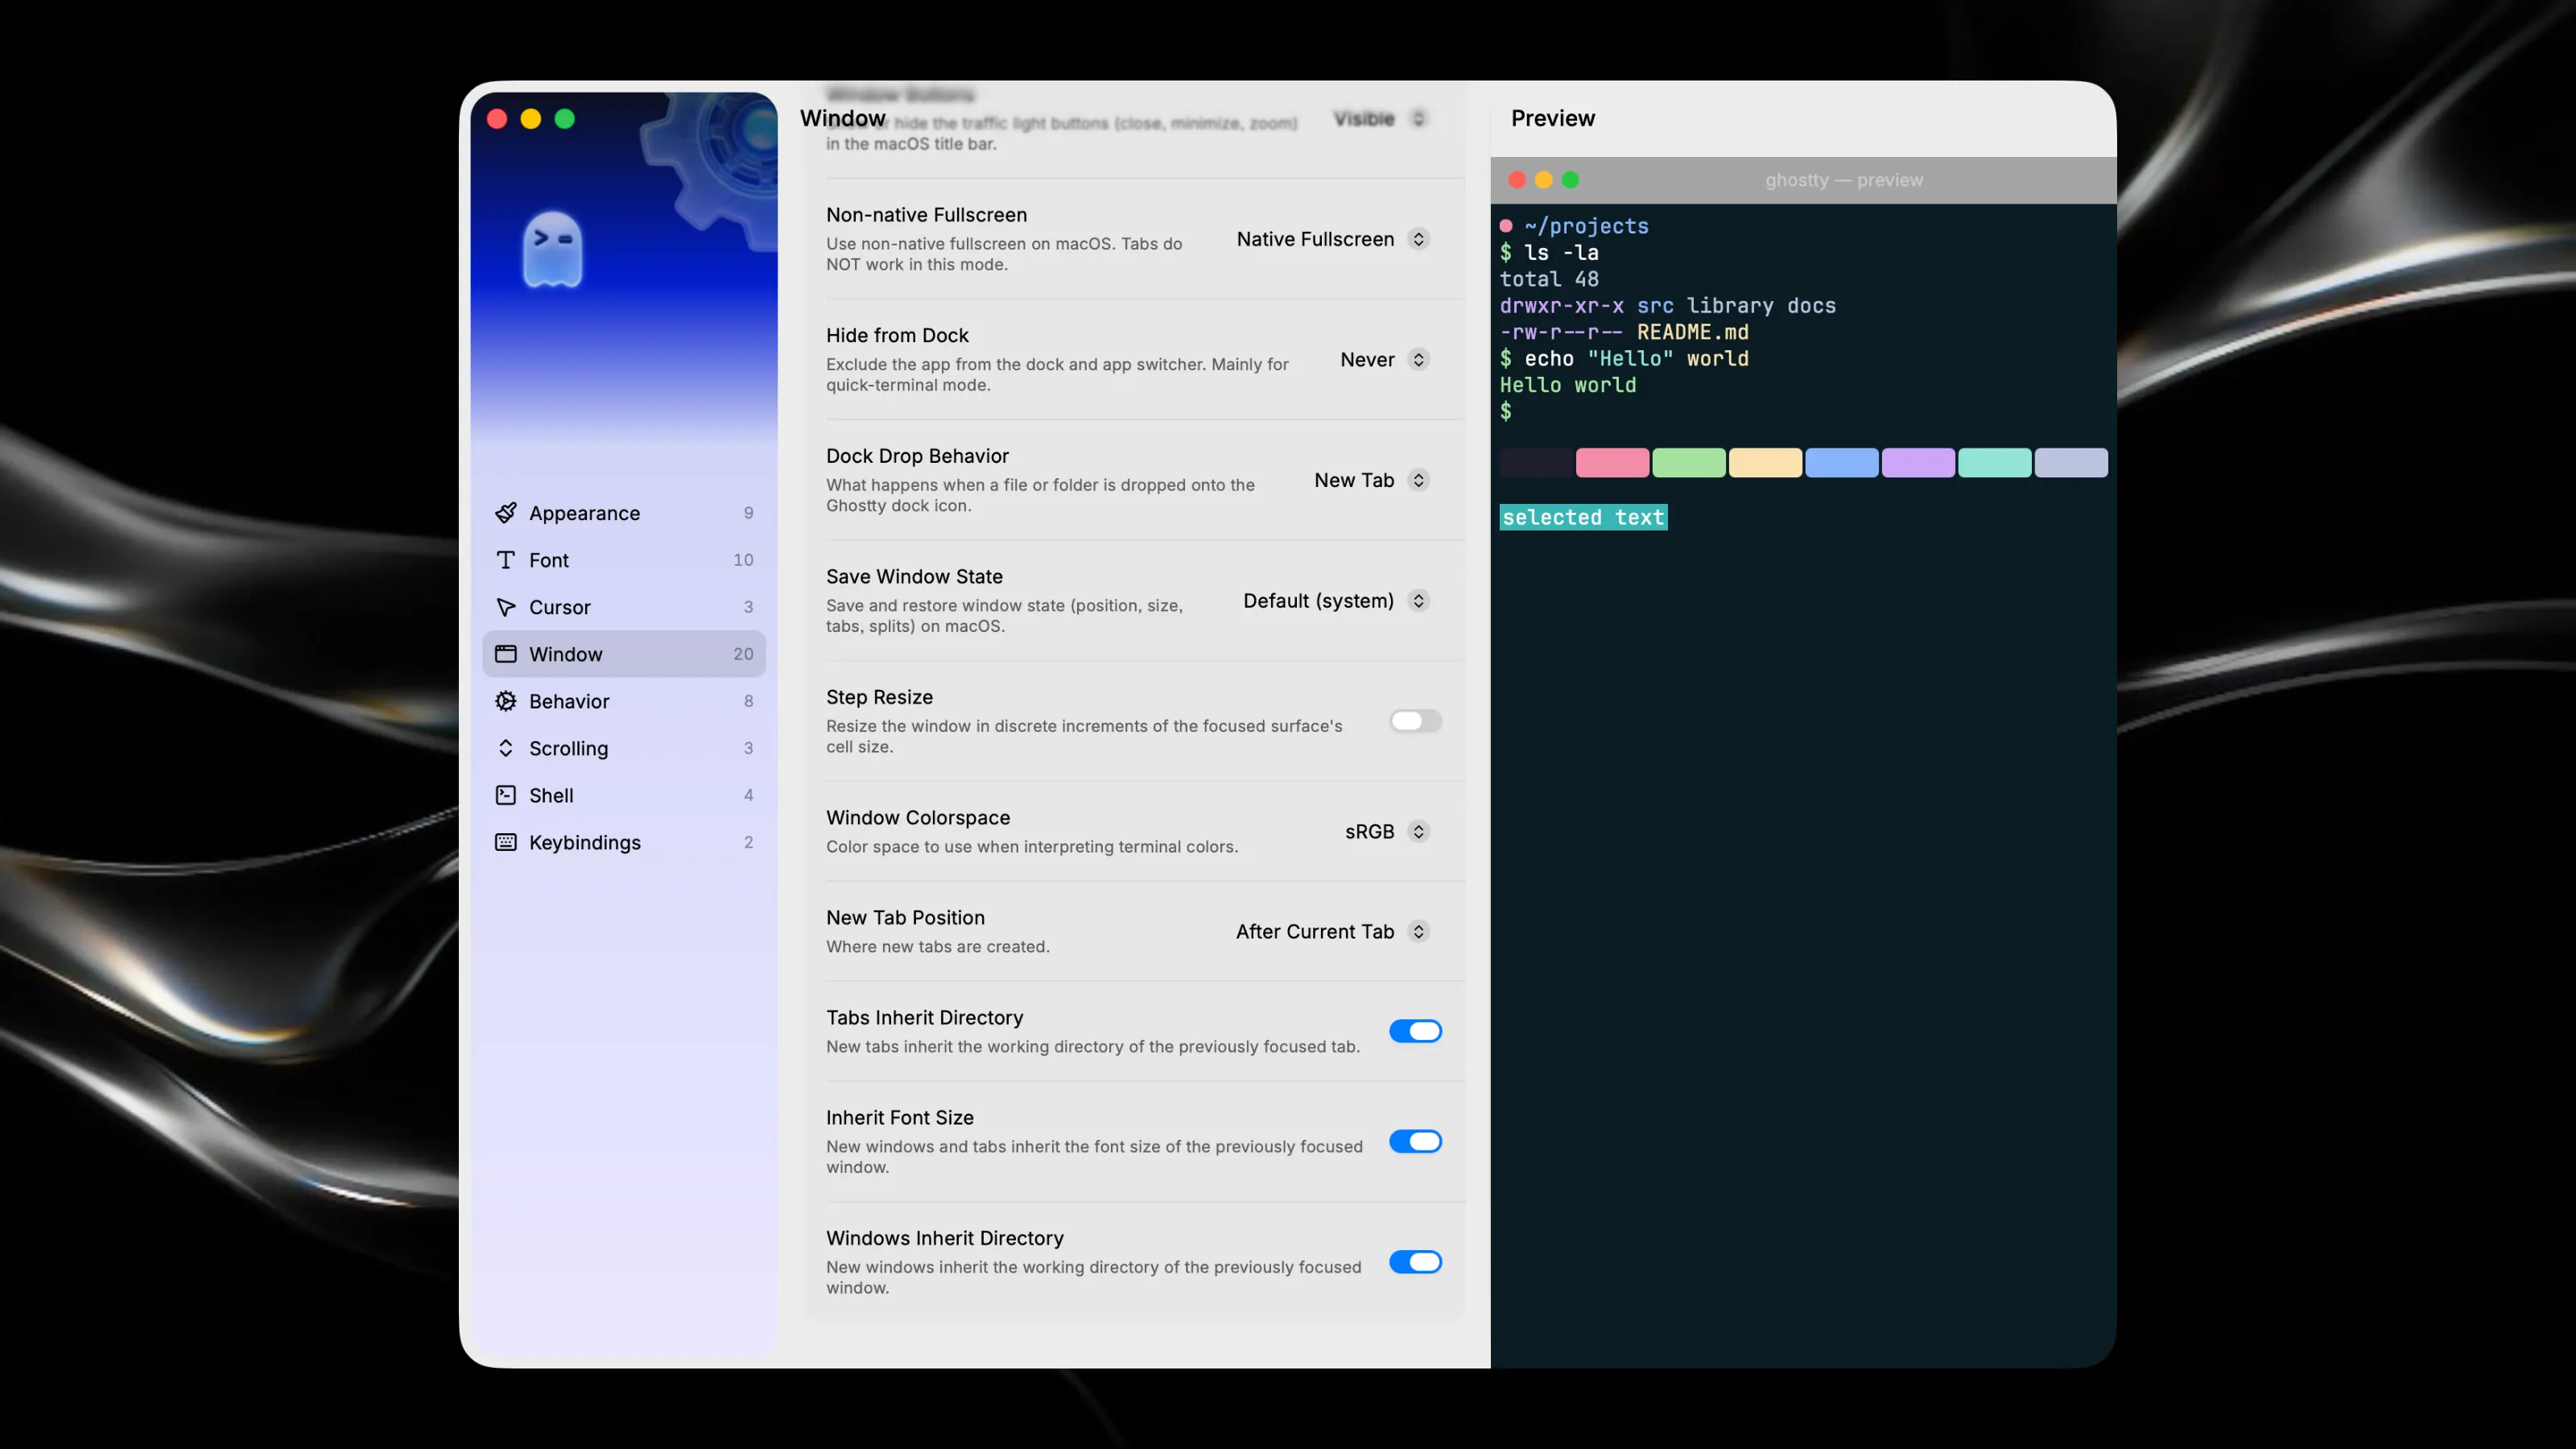2576x1449 pixels.
Task: Click the 'Step Resize' setting label
Action: point(879,697)
